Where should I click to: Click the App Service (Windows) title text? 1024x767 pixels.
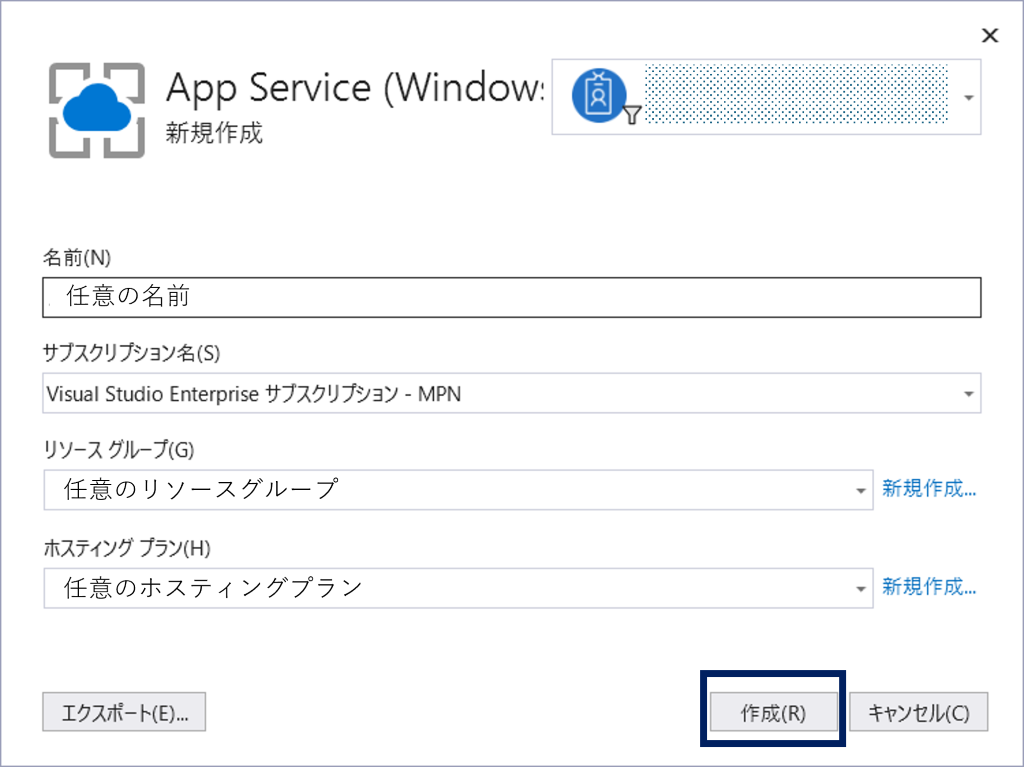pos(355,88)
